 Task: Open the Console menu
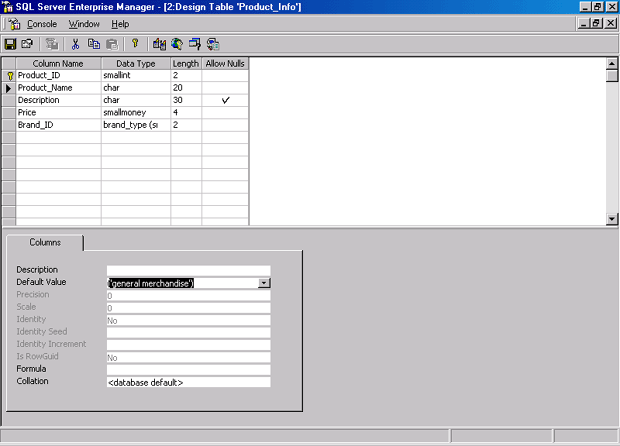click(x=42, y=24)
